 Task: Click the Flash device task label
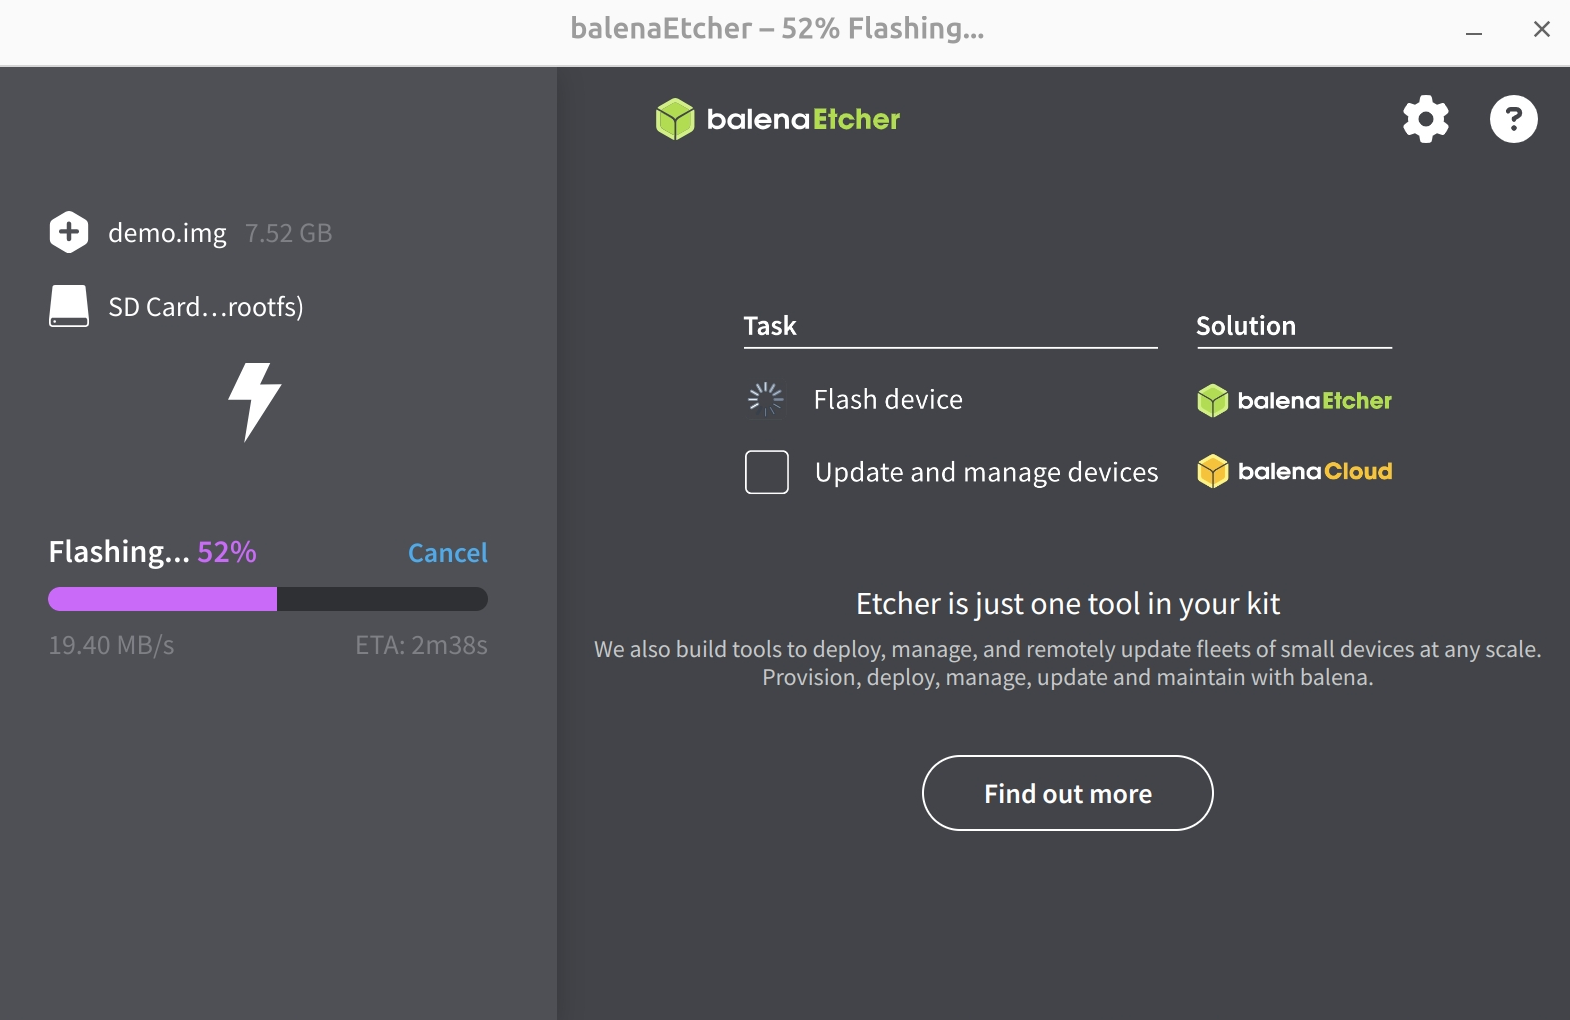pyautogui.click(x=888, y=400)
